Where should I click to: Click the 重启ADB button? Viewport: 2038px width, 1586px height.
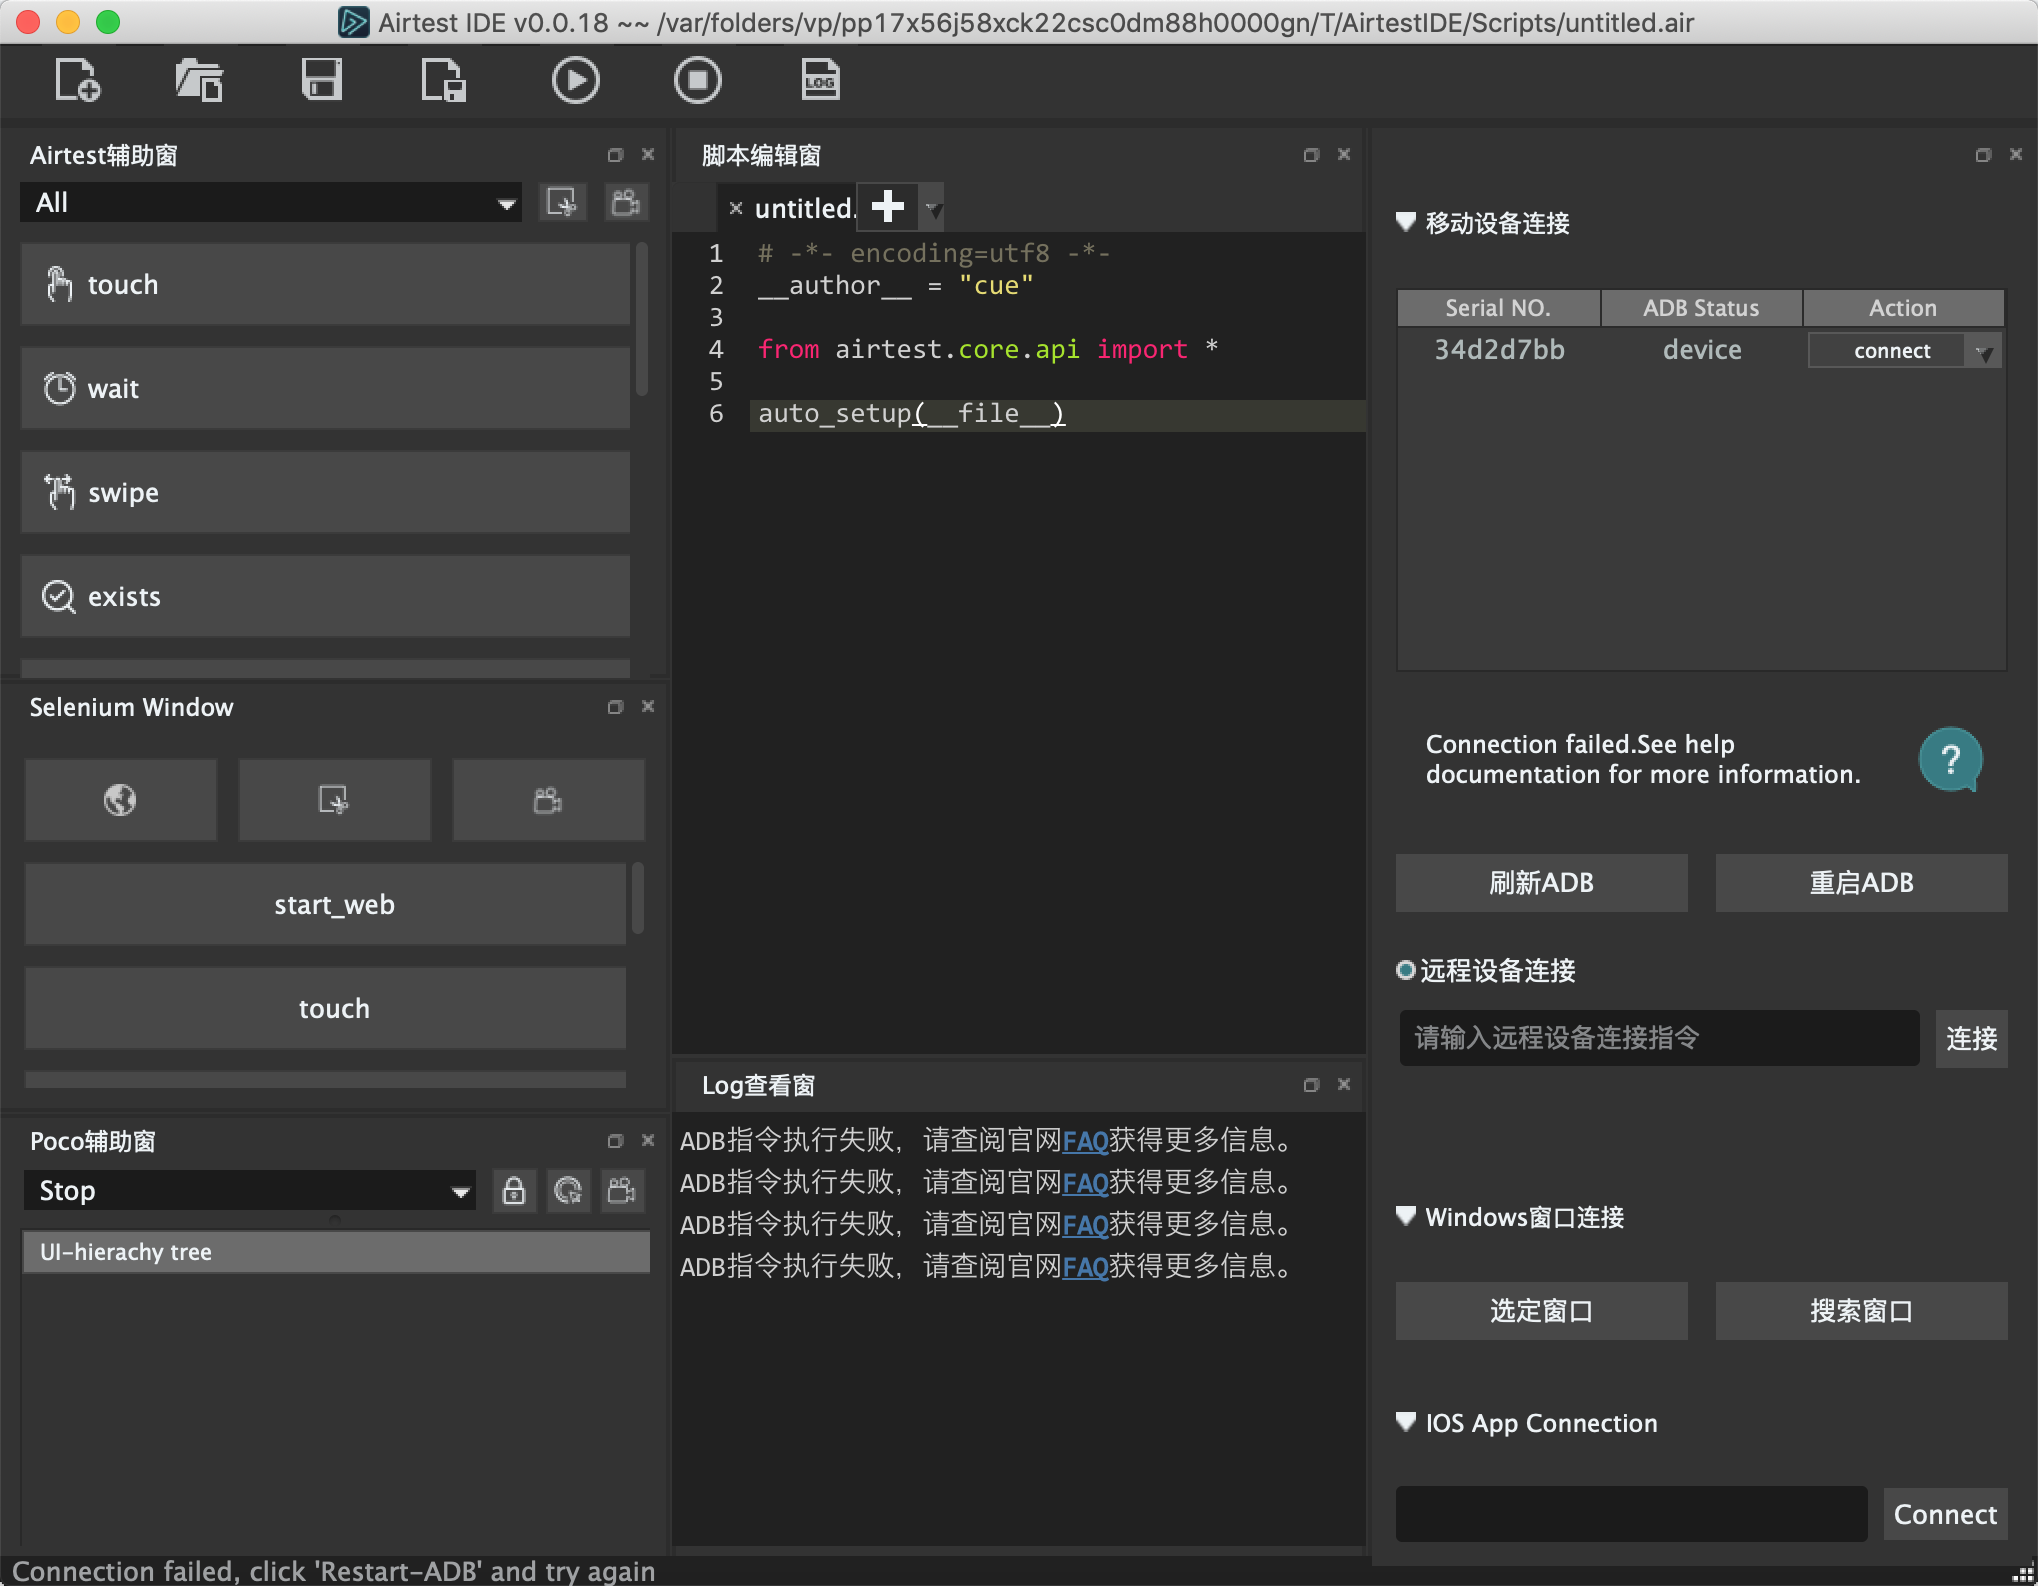coord(1861,883)
